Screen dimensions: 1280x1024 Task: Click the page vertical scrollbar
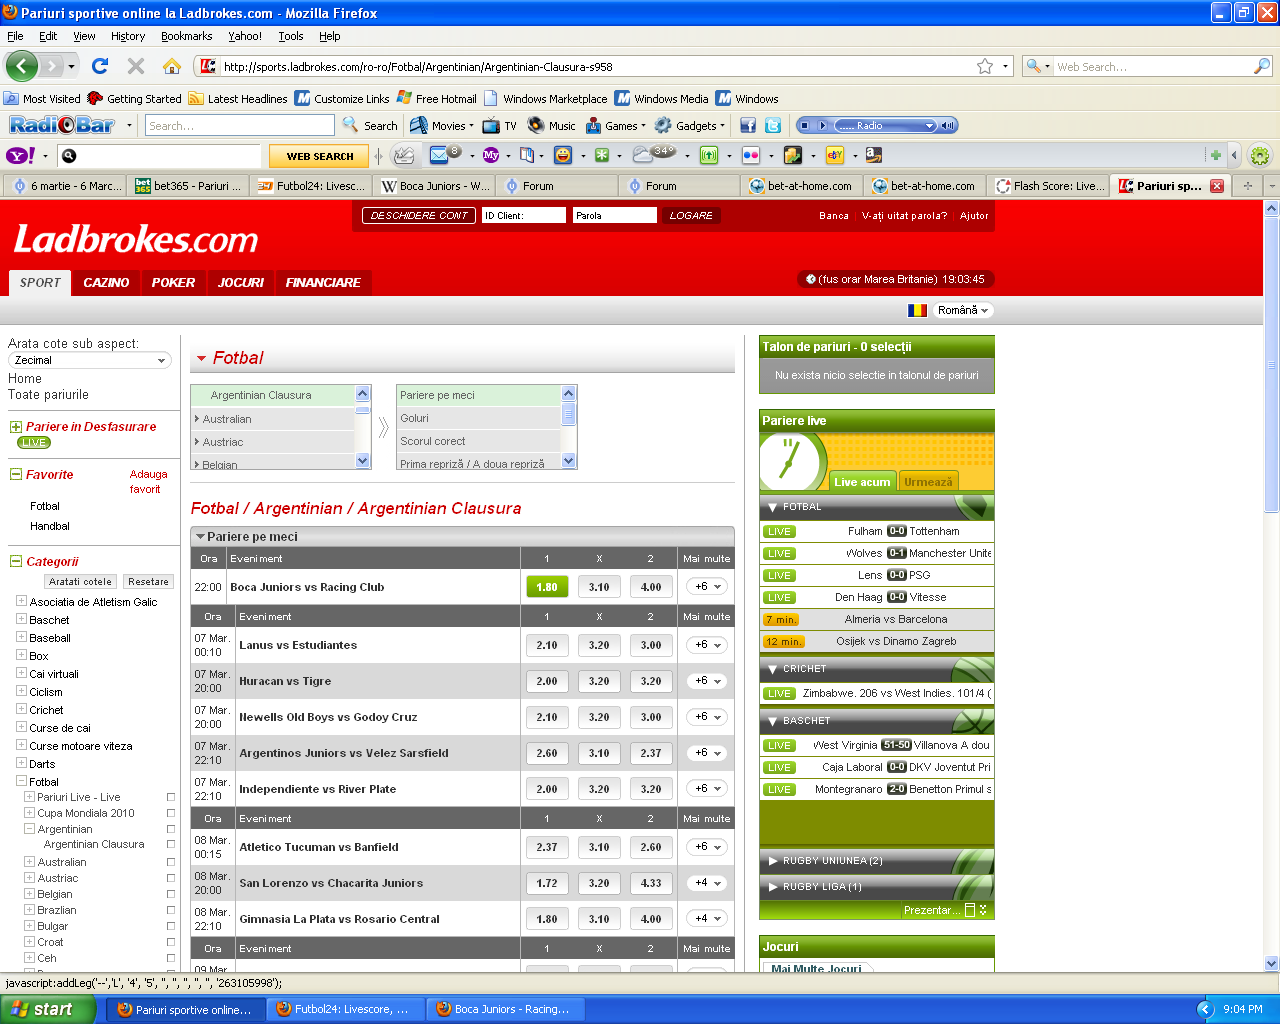(1272, 585)
